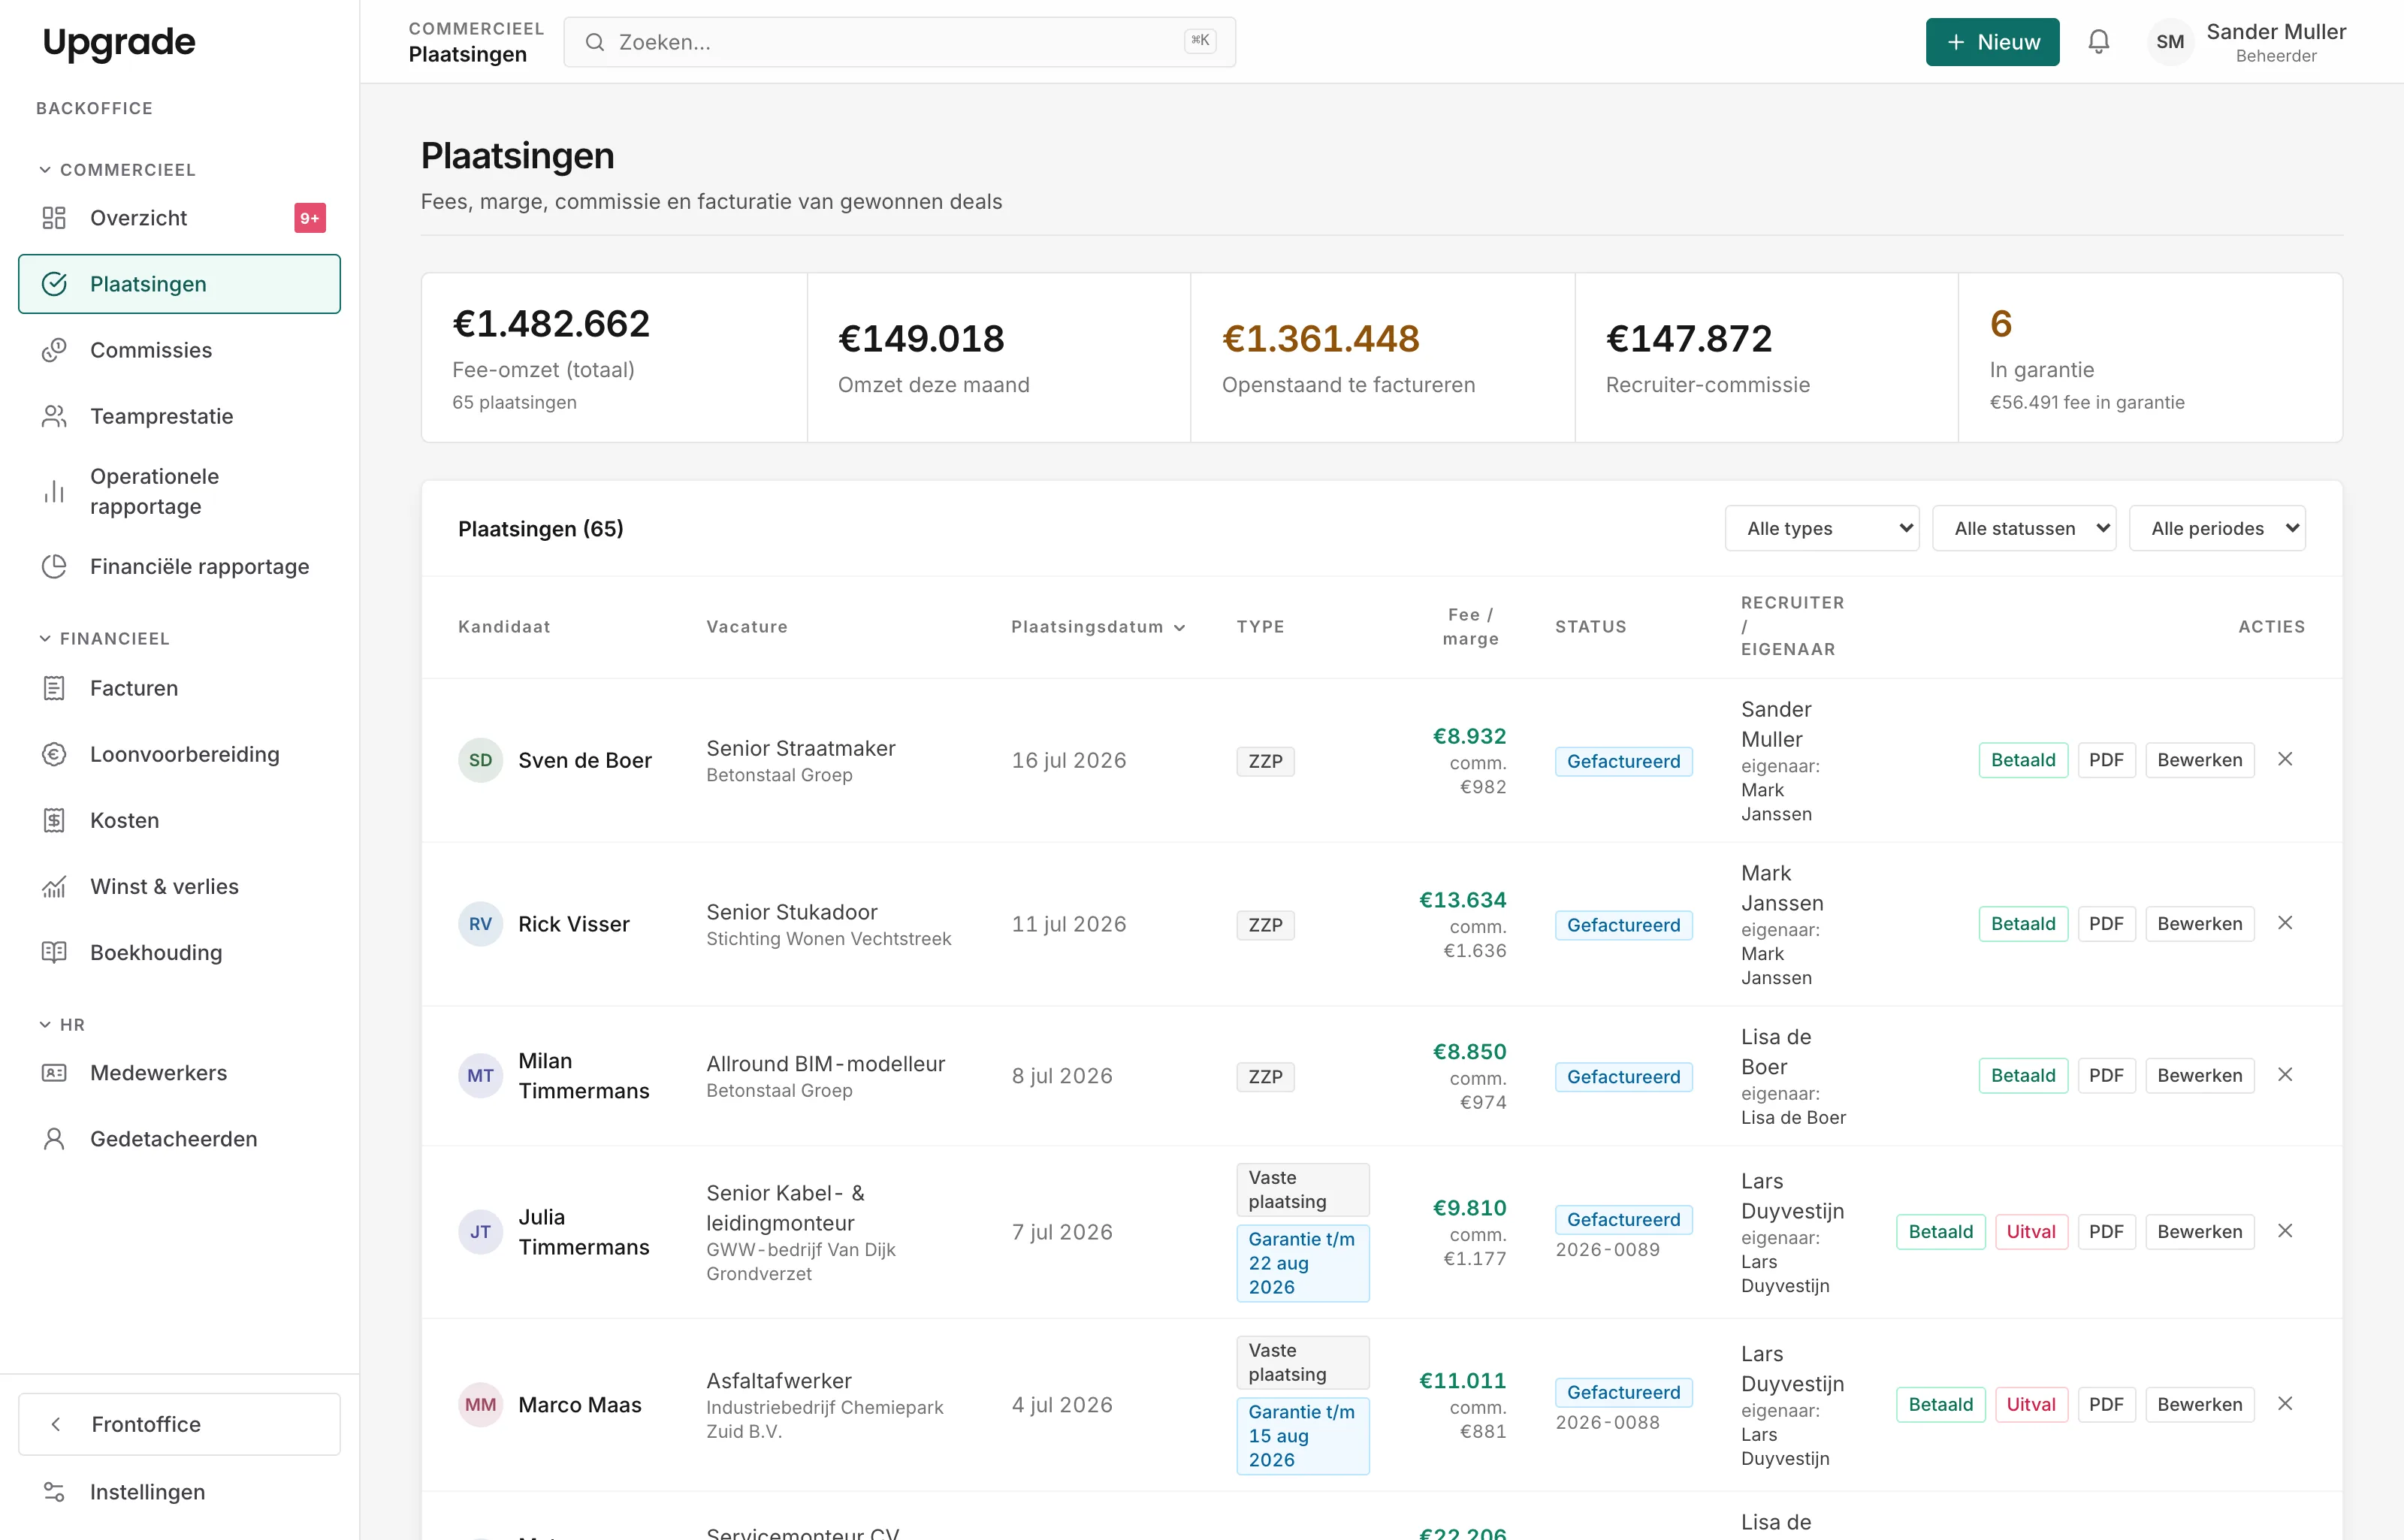
Task: Click the Operationele rapportage bar chart icon
Action: point(54,491)
